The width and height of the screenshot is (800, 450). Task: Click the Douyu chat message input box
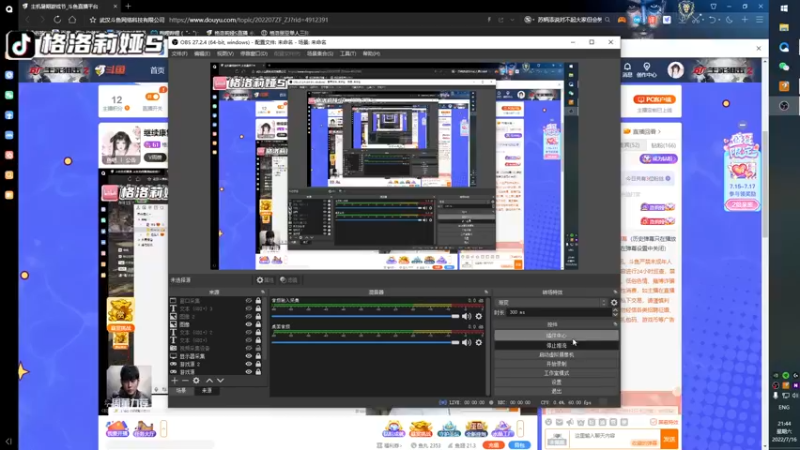pyautogui.click(x=615, y=439)
